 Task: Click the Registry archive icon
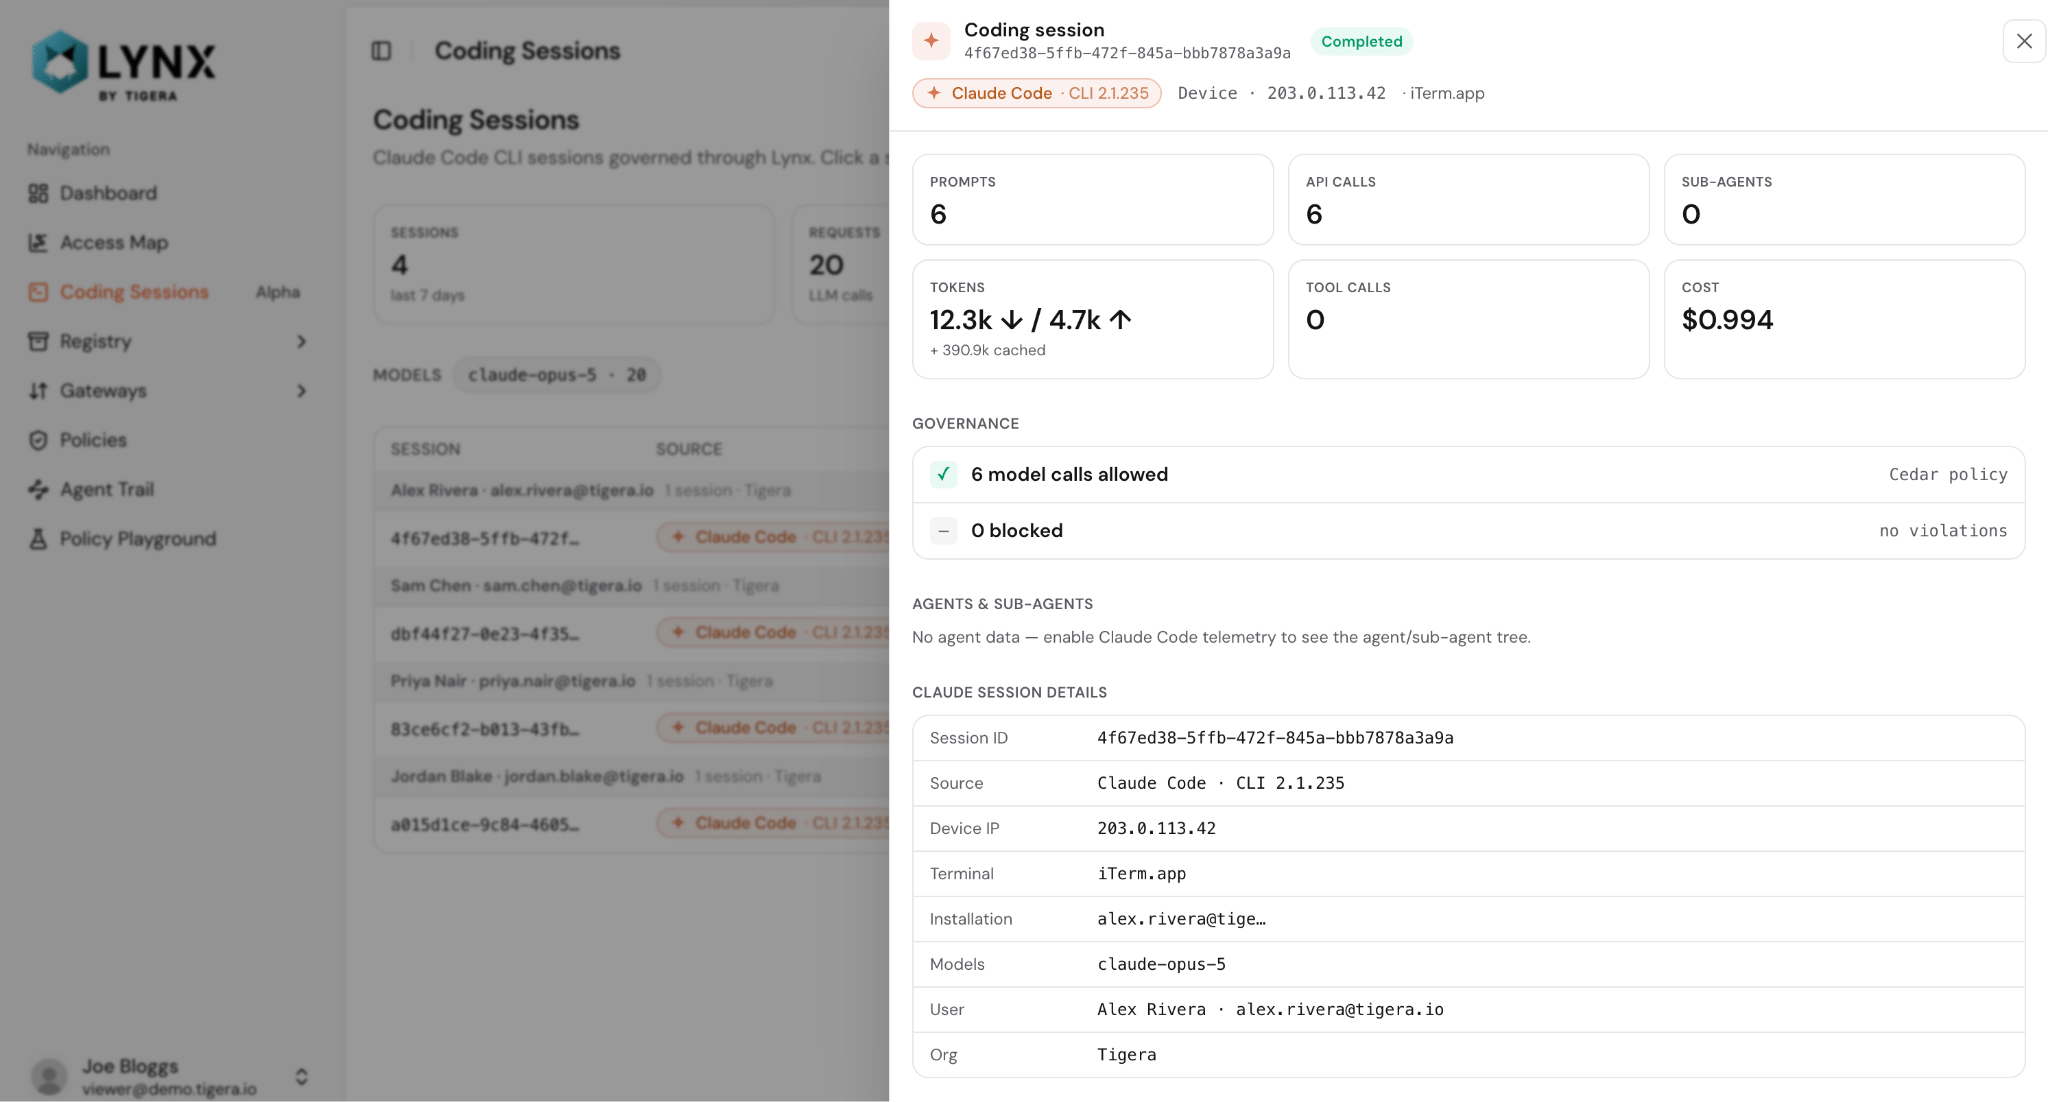coord(38,341)
